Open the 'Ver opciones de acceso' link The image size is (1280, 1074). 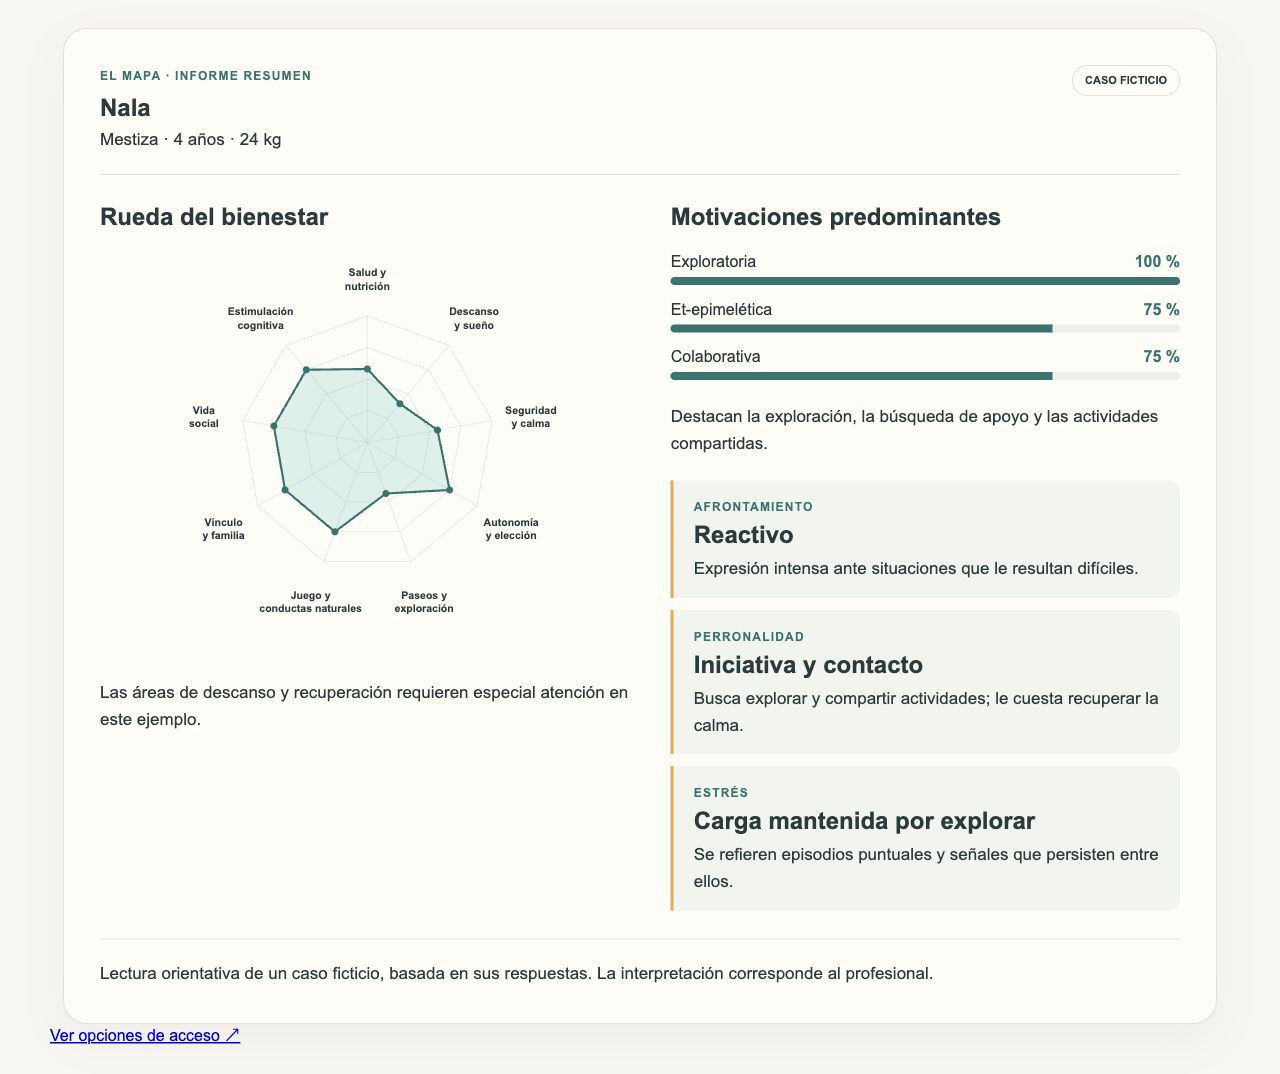[x=145, y=1035]
